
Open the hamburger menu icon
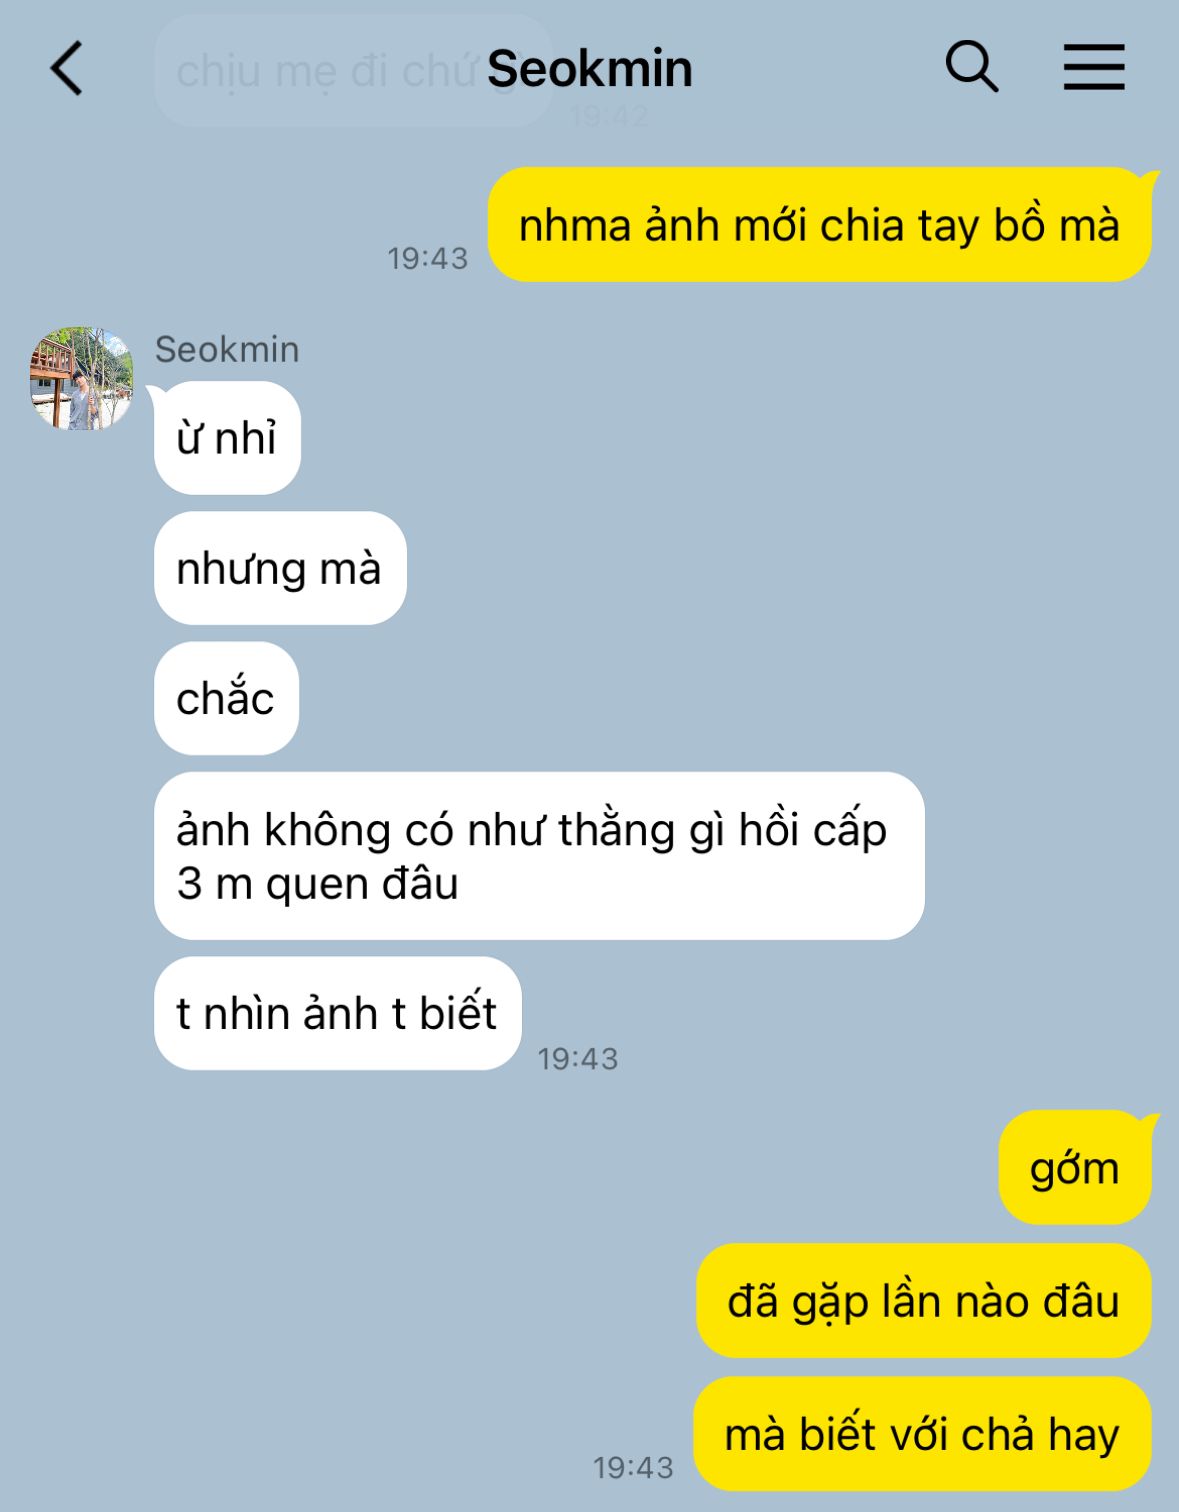tap(1093, 68)
